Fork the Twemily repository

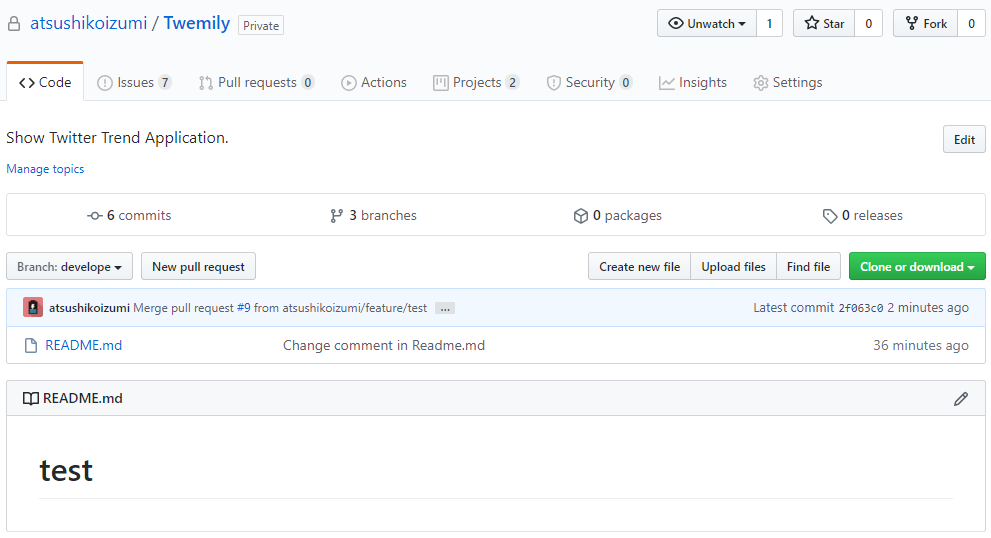925,24
